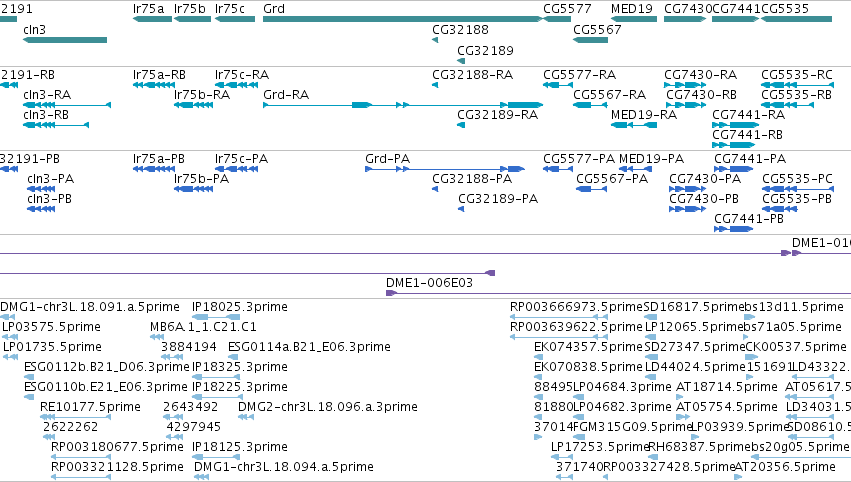Select the CG5567-RA transcript label
851x482 pixels.
609,95
